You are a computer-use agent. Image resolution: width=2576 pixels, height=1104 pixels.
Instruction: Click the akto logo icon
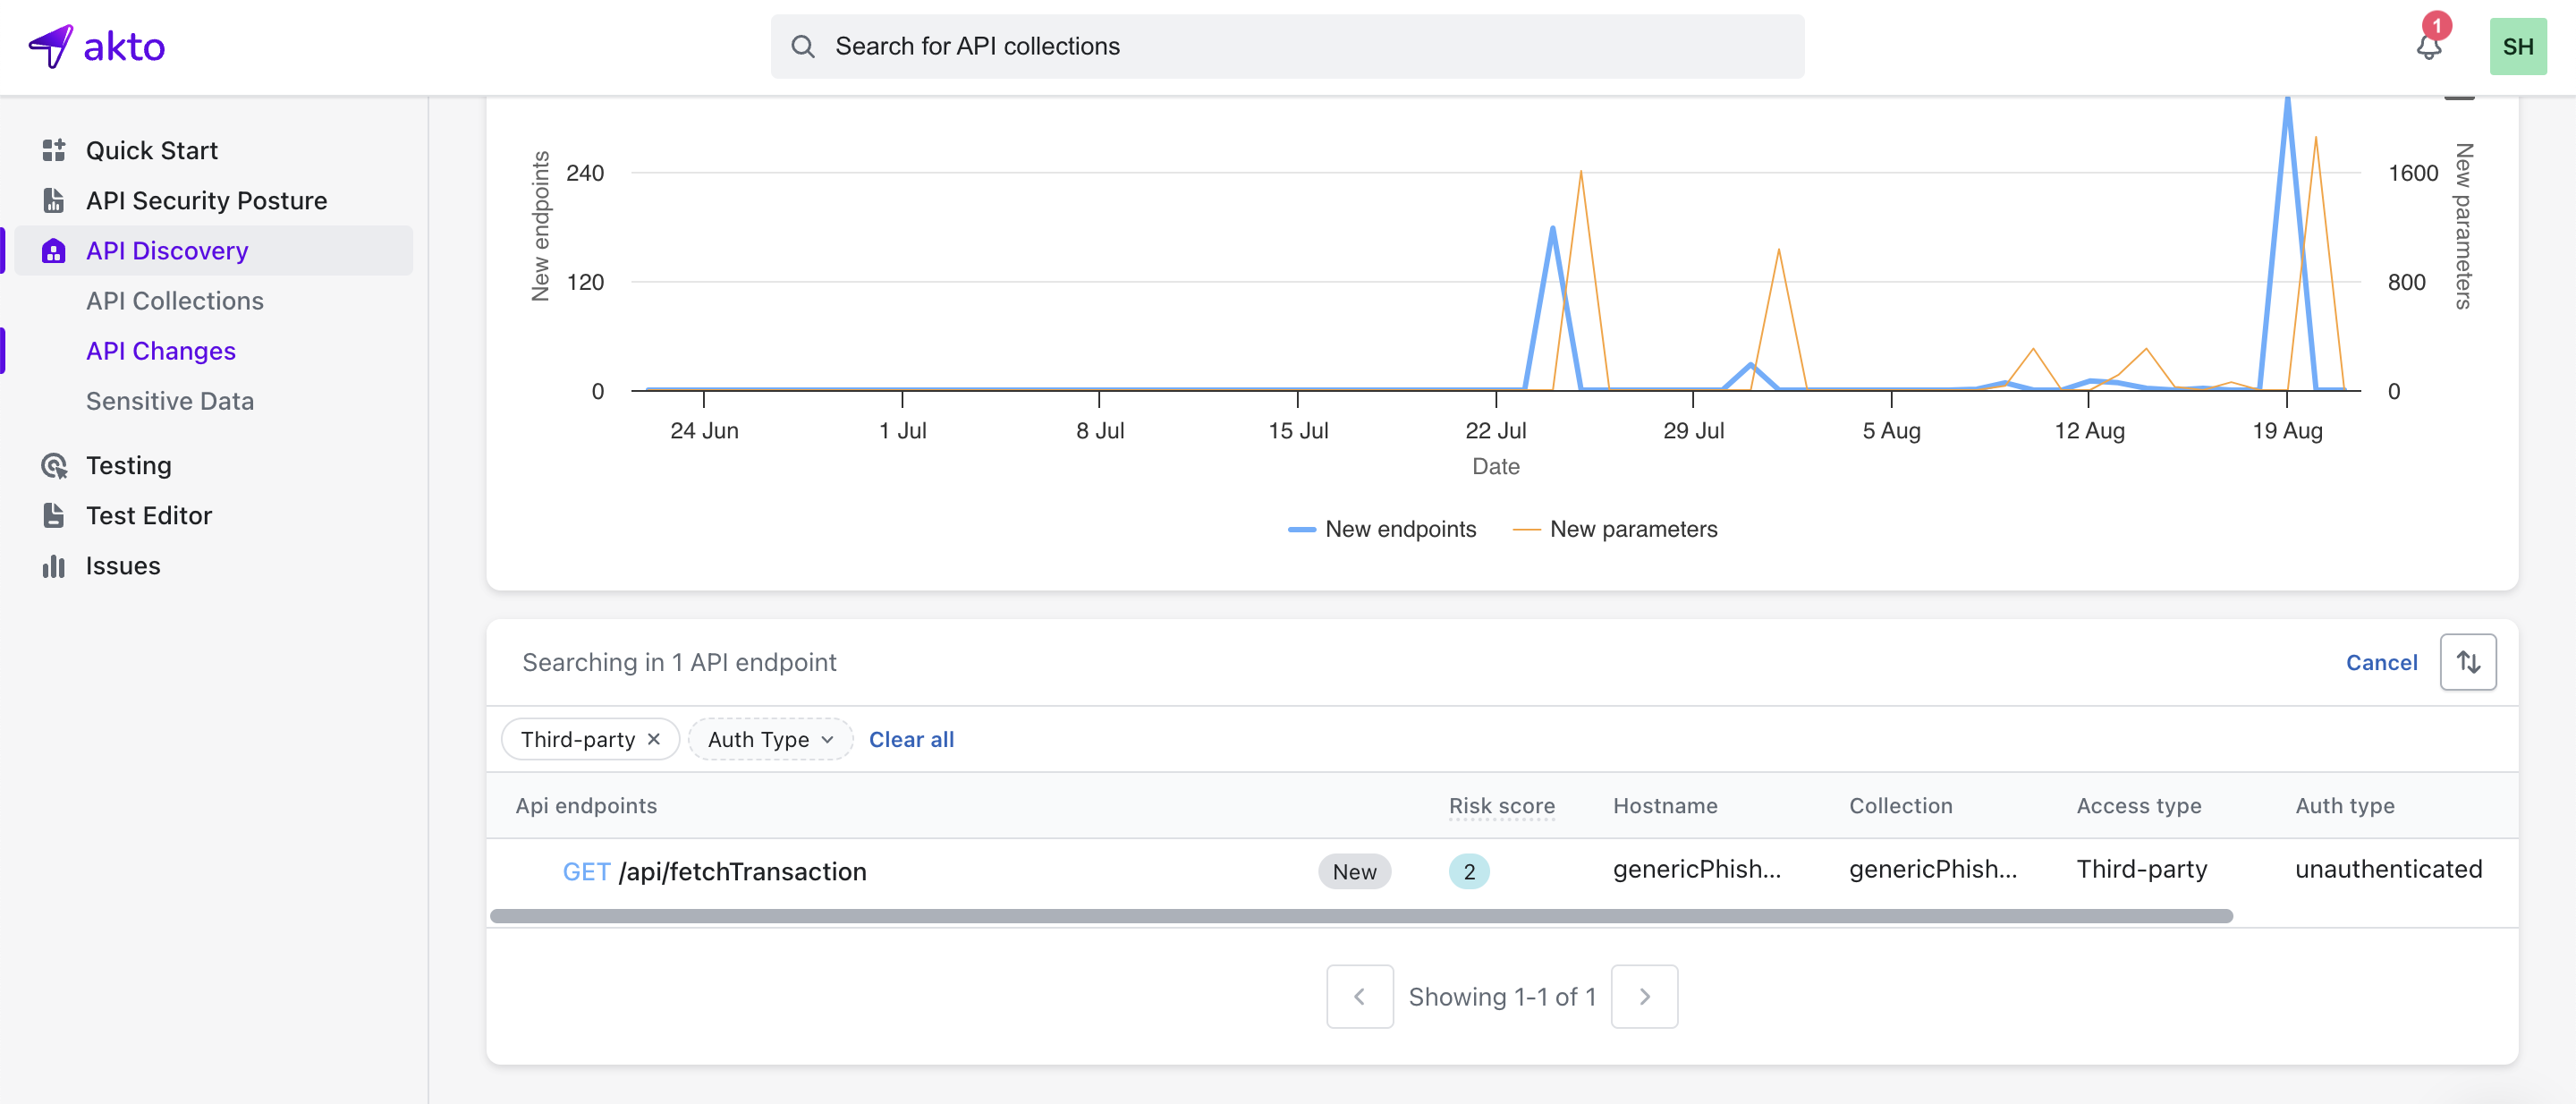pyautogui.click(x=50, y=46)
